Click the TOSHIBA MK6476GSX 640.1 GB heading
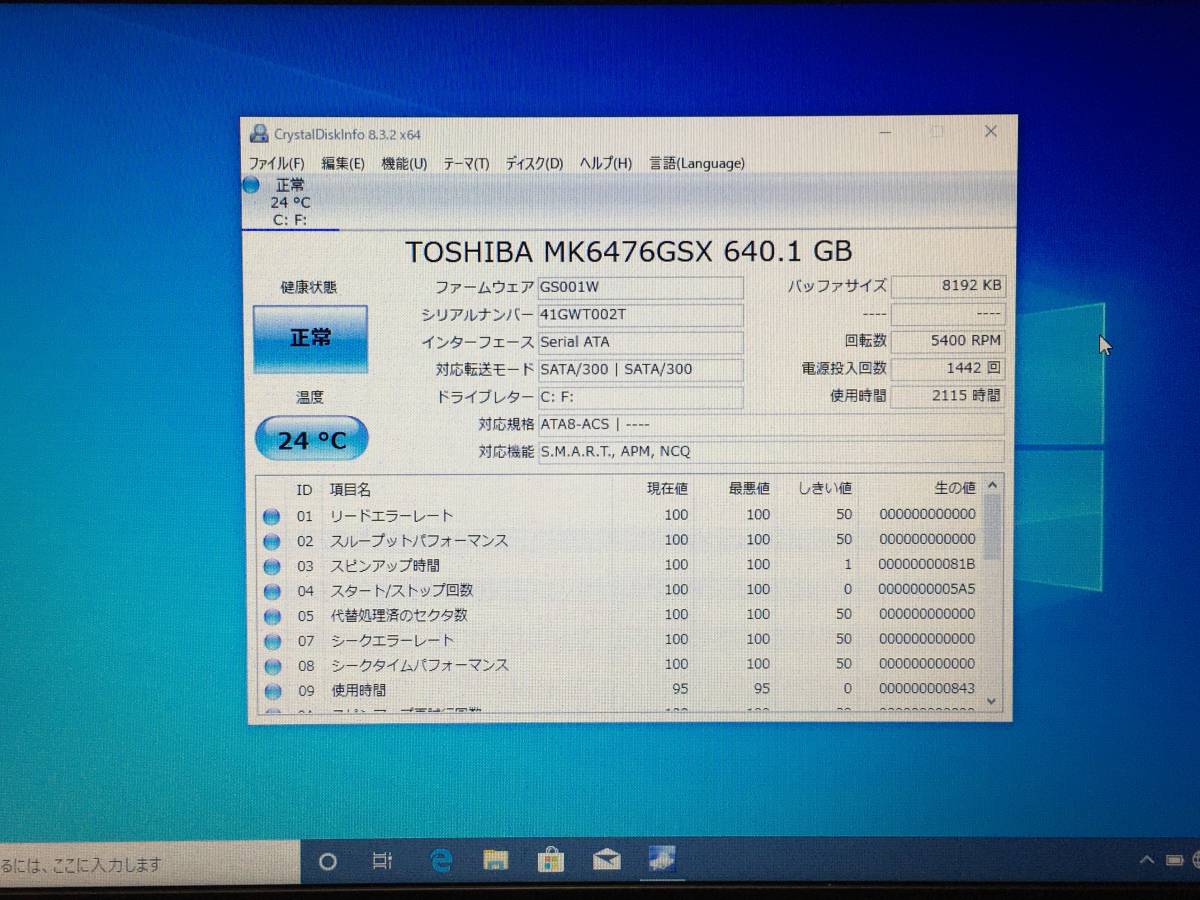Screen dimensions: 1200x900 (x=628, y=251)
